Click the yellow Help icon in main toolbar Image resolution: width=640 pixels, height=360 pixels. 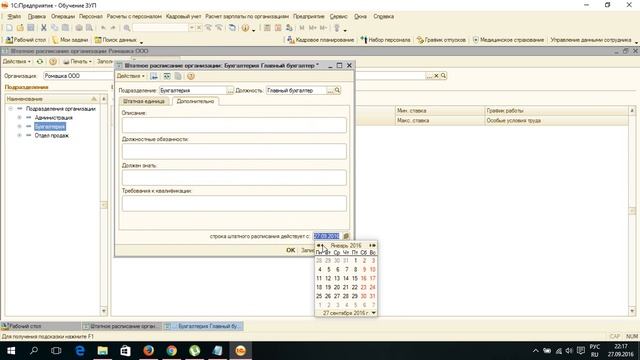point(245,28)
